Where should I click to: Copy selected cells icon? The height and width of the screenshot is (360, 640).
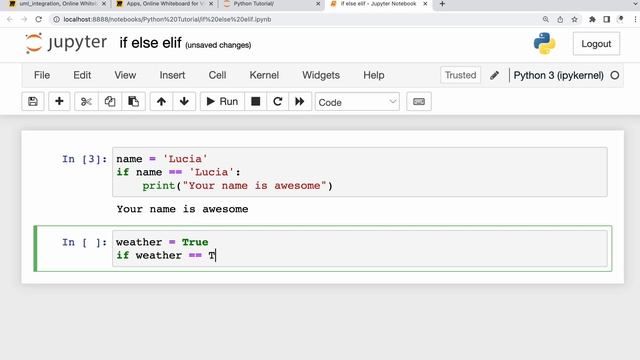point(110,101)
